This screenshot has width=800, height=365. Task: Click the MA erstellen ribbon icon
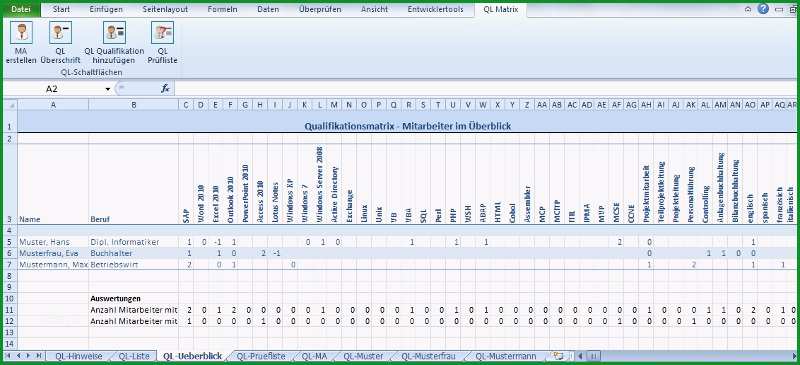21,33
